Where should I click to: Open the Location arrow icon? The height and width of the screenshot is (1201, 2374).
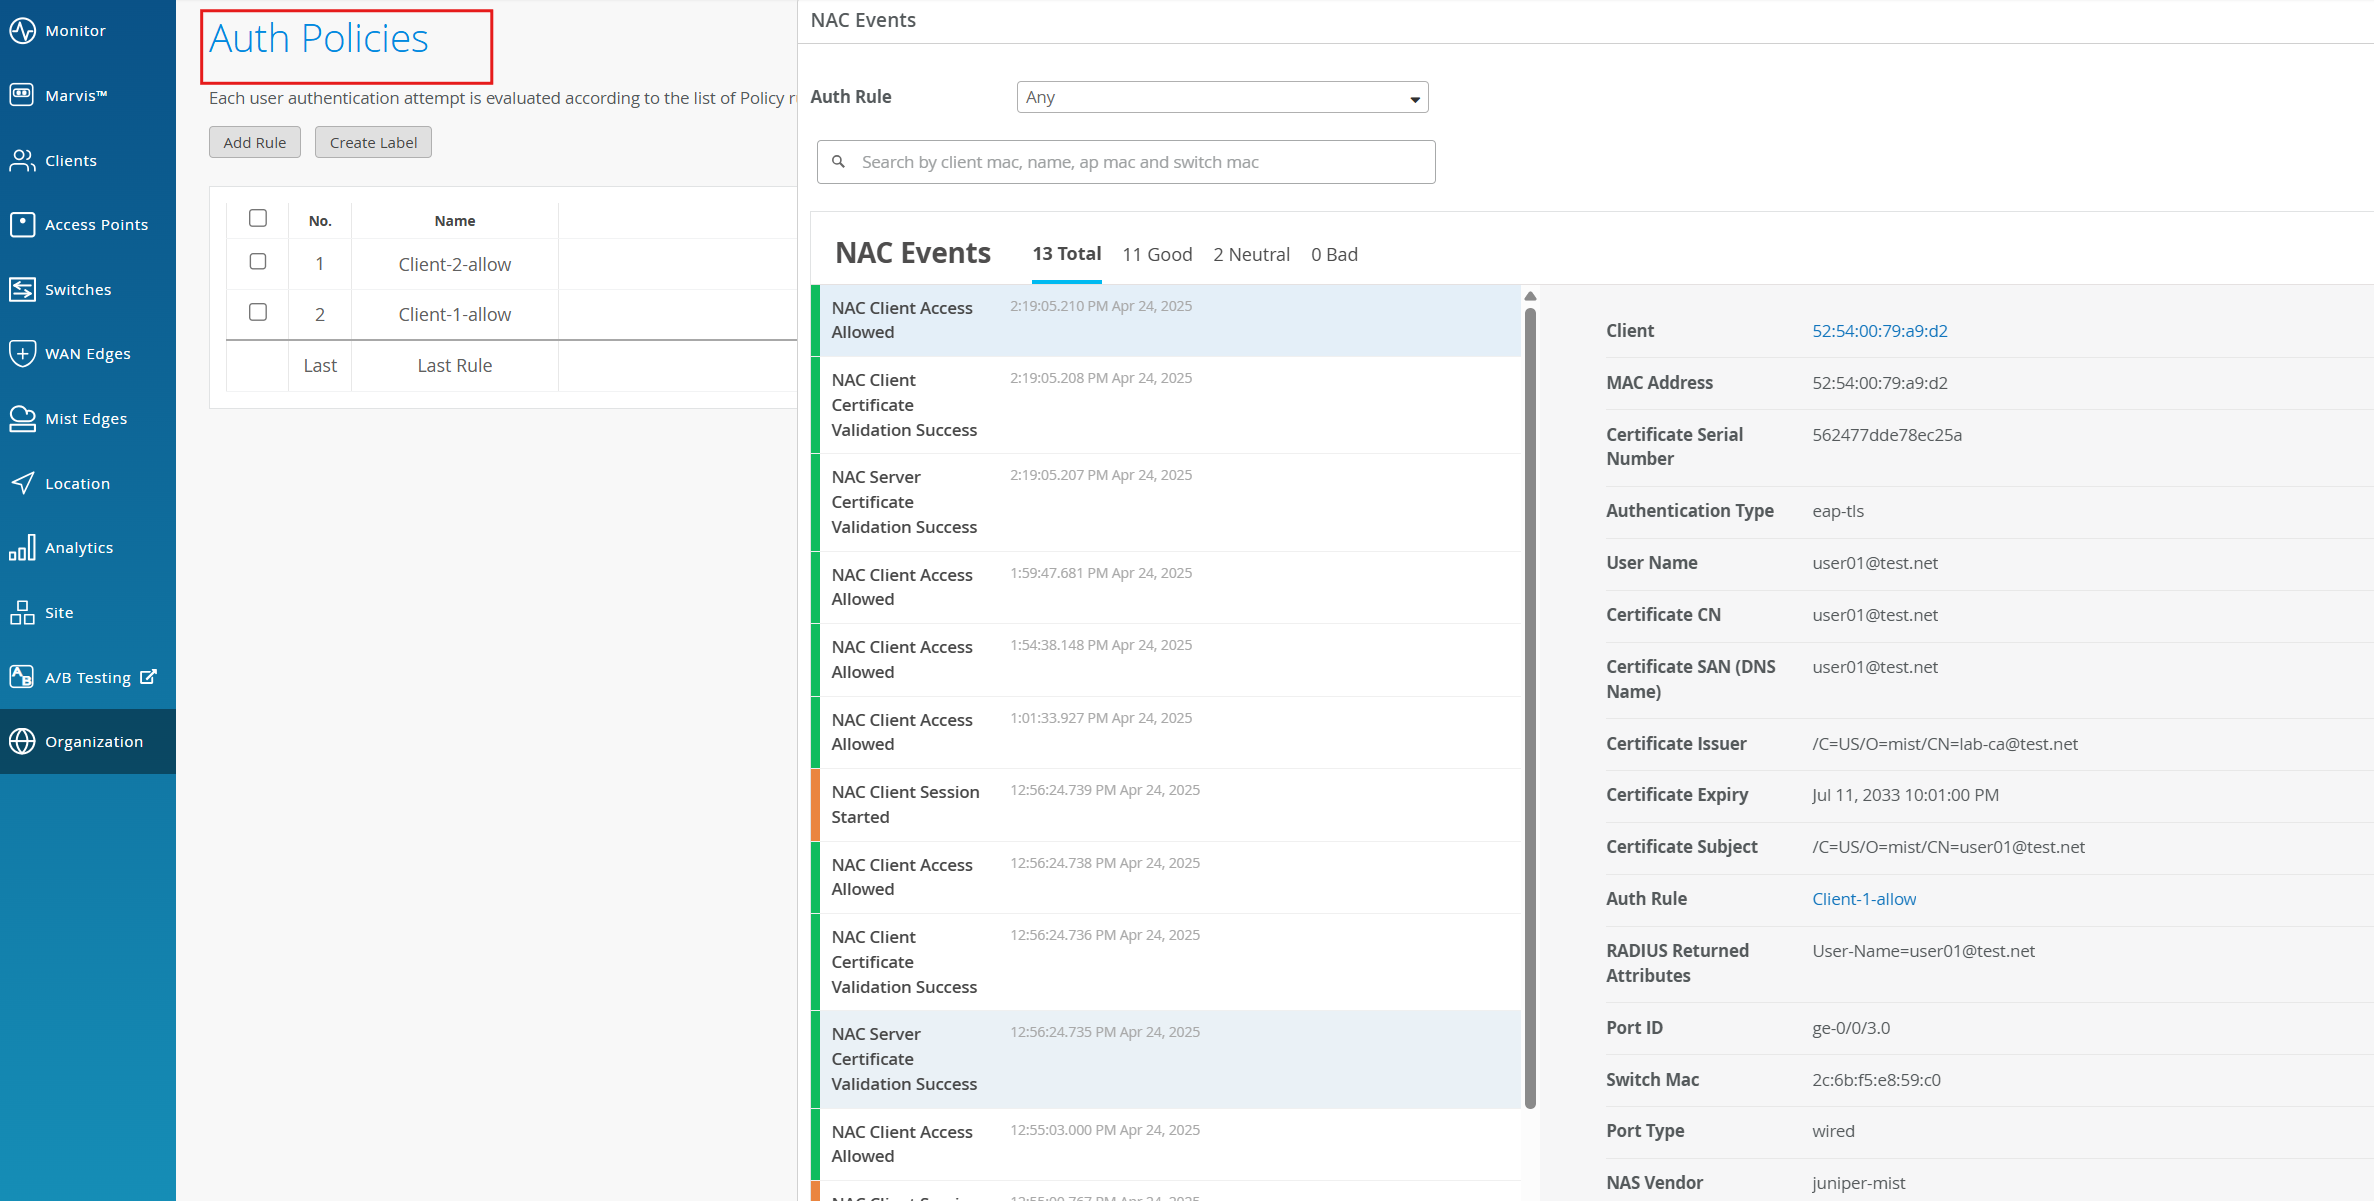point(22,483)
